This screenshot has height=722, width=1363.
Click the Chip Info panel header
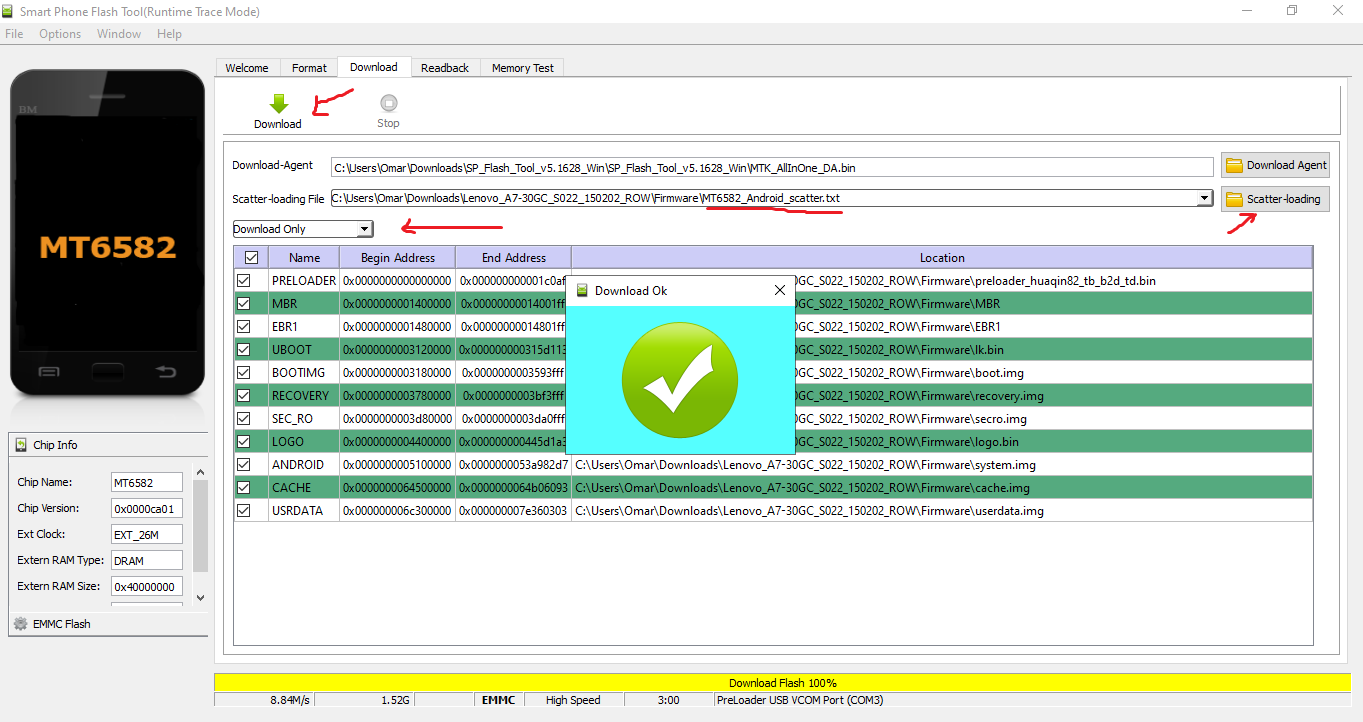point(108,445)
